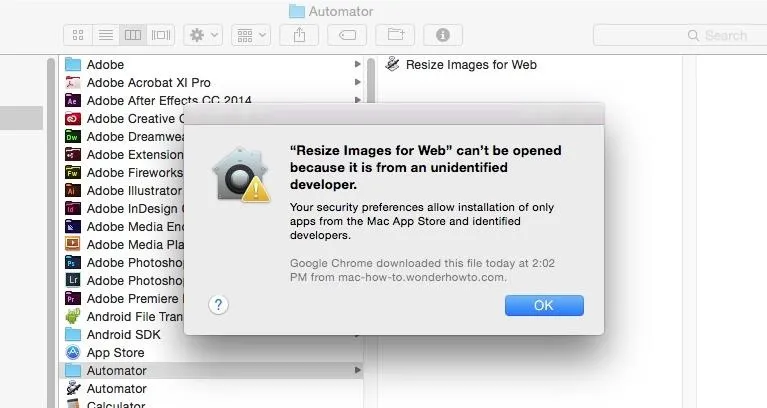Click the column's vertical scrollbar

[371, 80]
